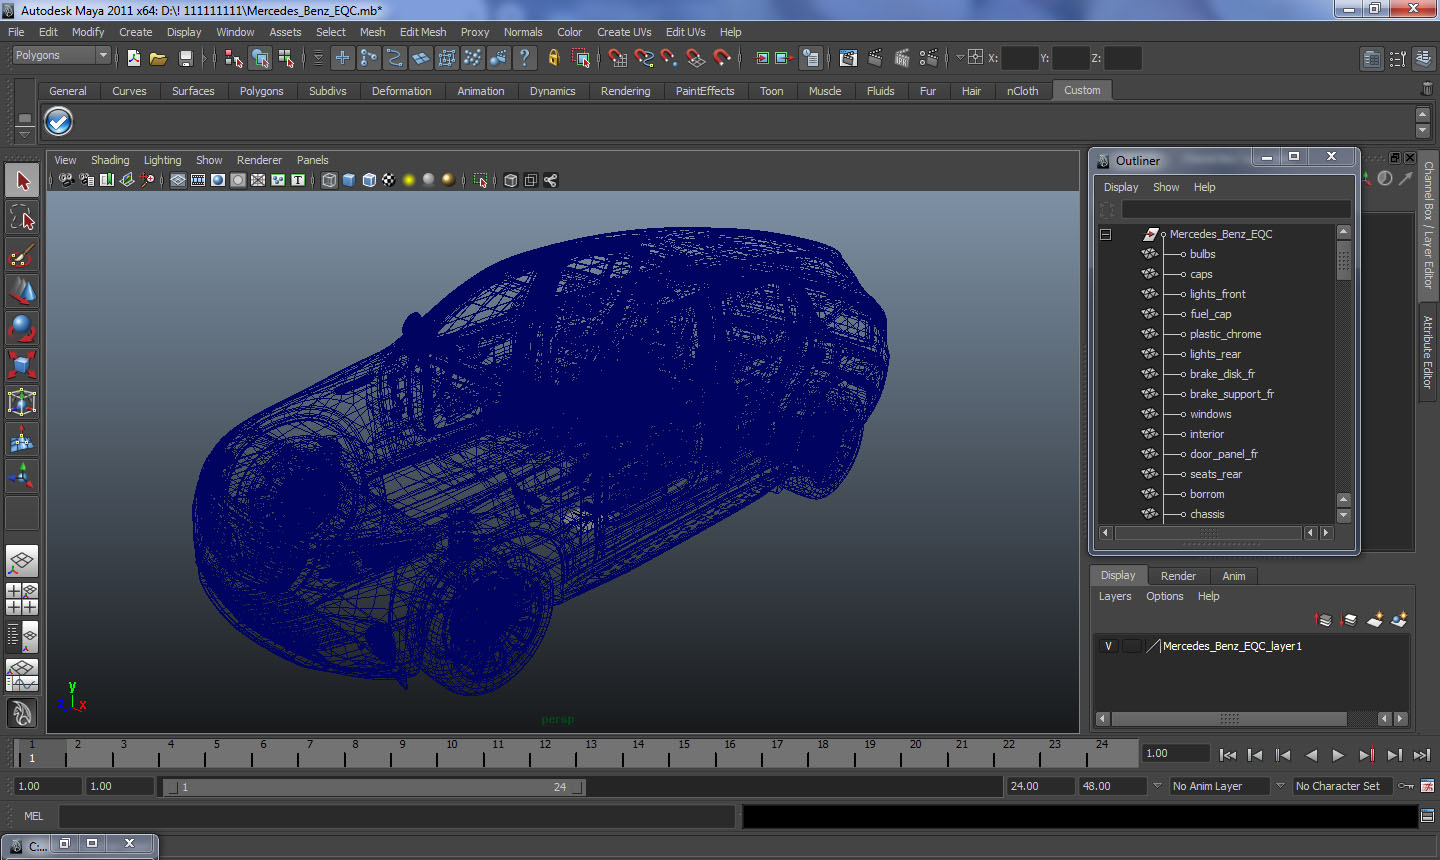Screen dimensions: 1440x860
Task: Play the animation forwards
Action: pos(1338,755)
